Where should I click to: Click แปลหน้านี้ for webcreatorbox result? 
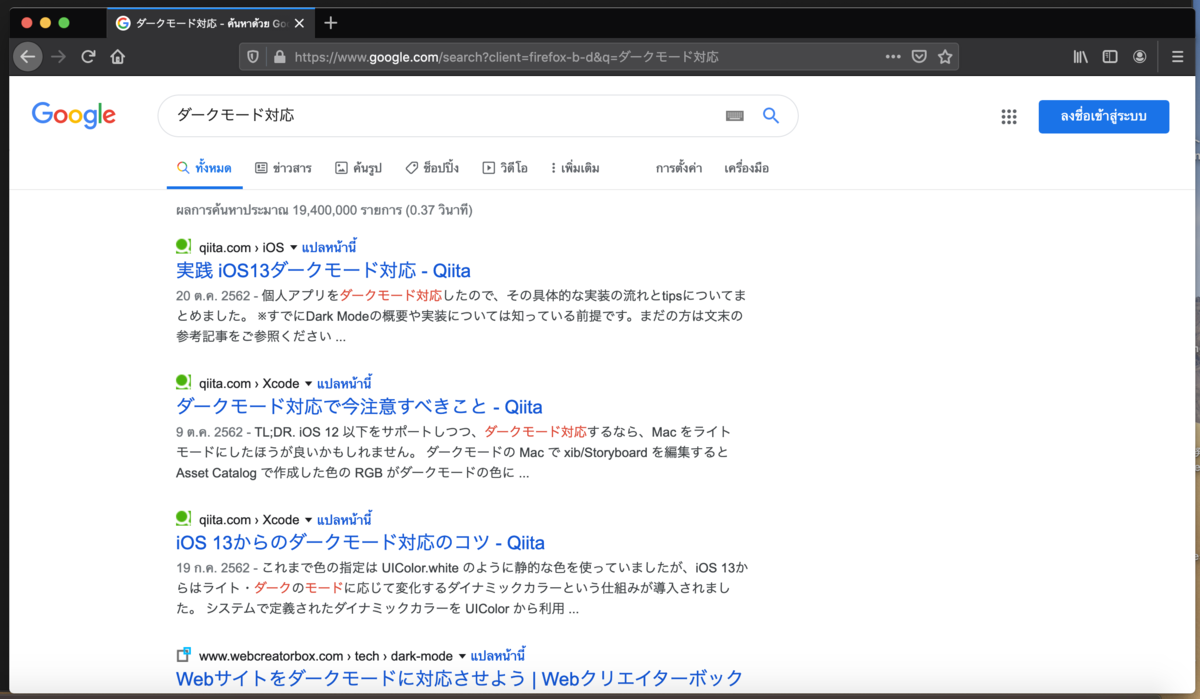point(499,656)
